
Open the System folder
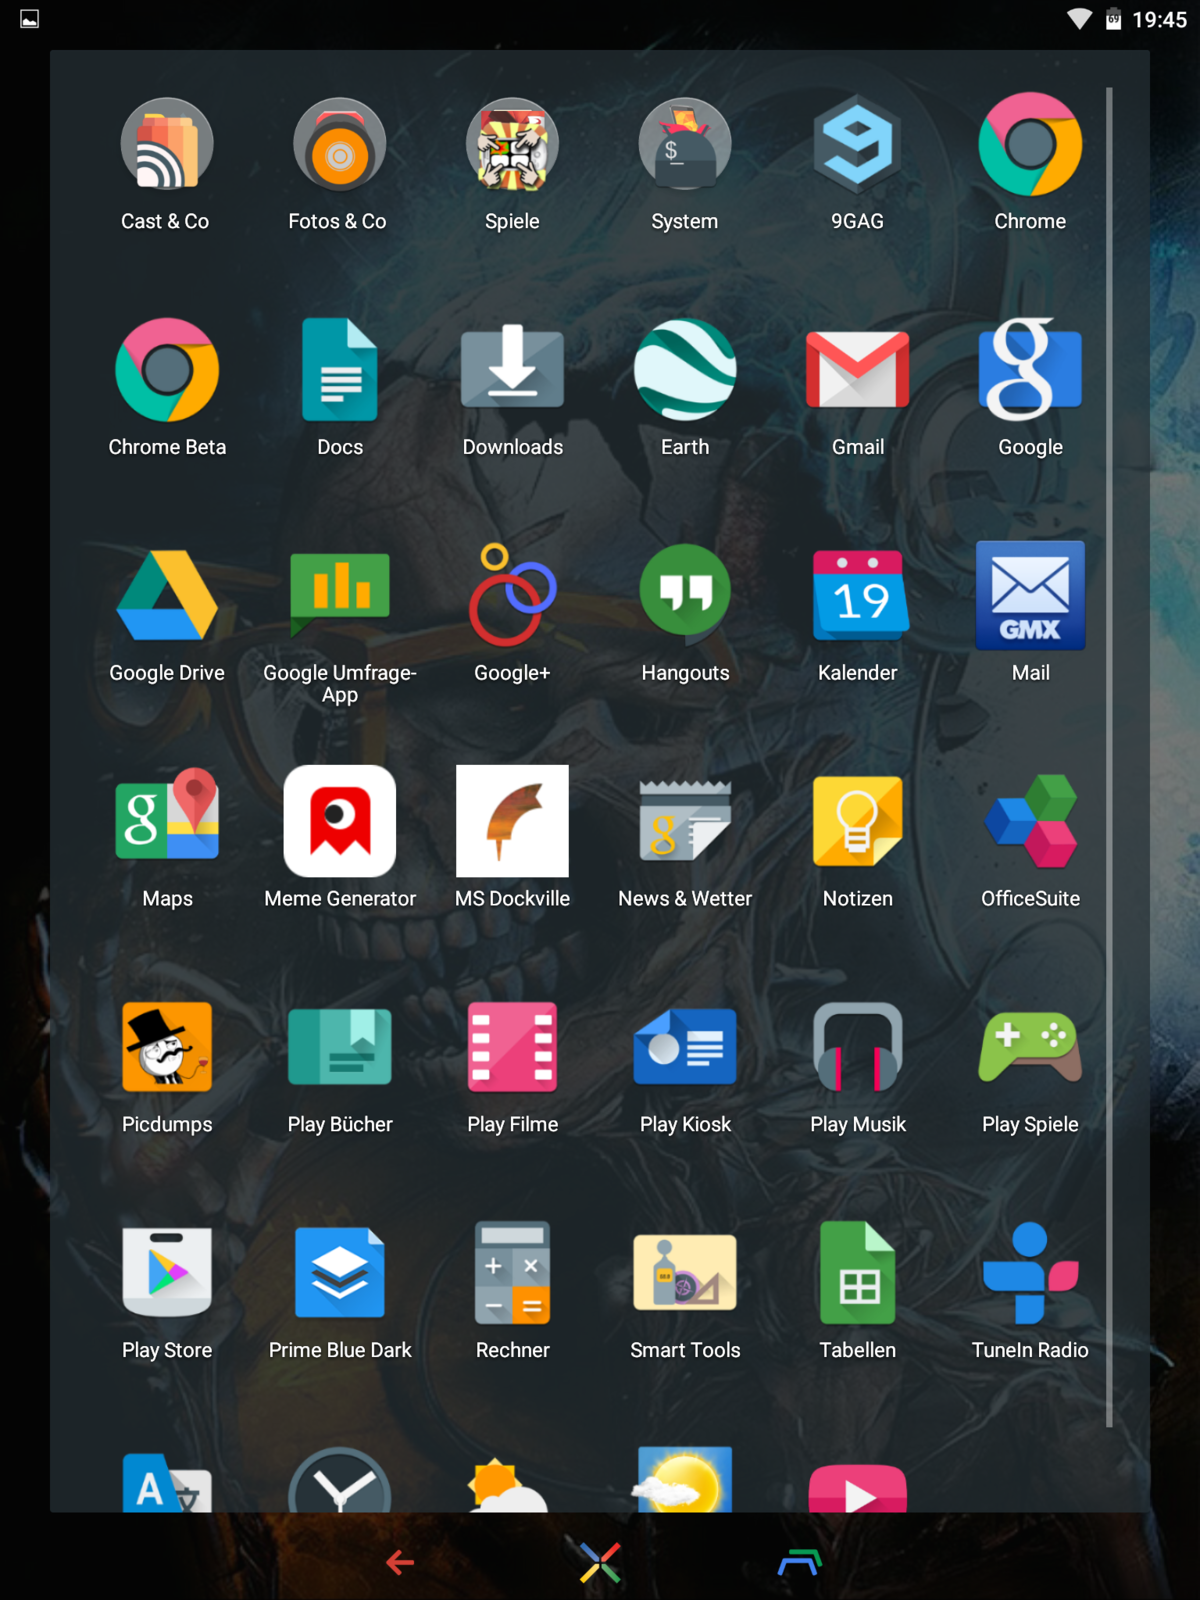pyautogui.click(x=685, y=146)
